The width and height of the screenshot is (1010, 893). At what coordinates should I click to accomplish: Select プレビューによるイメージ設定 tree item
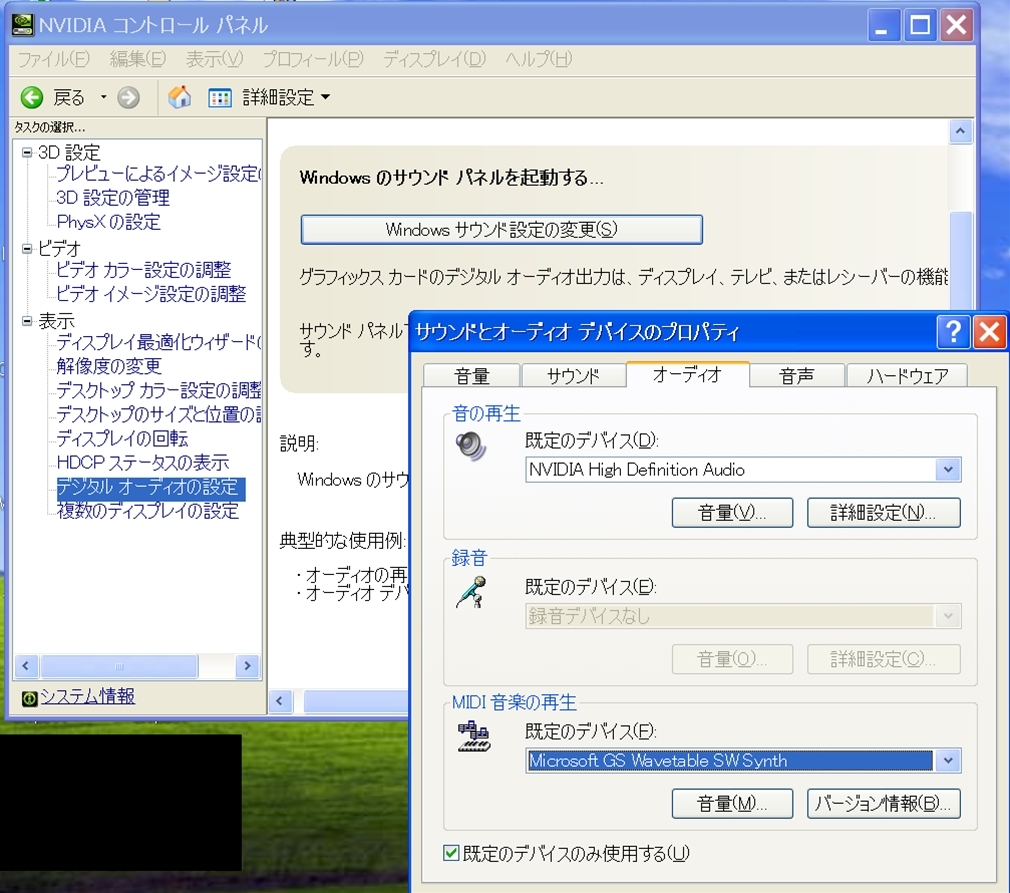(158, 174)
